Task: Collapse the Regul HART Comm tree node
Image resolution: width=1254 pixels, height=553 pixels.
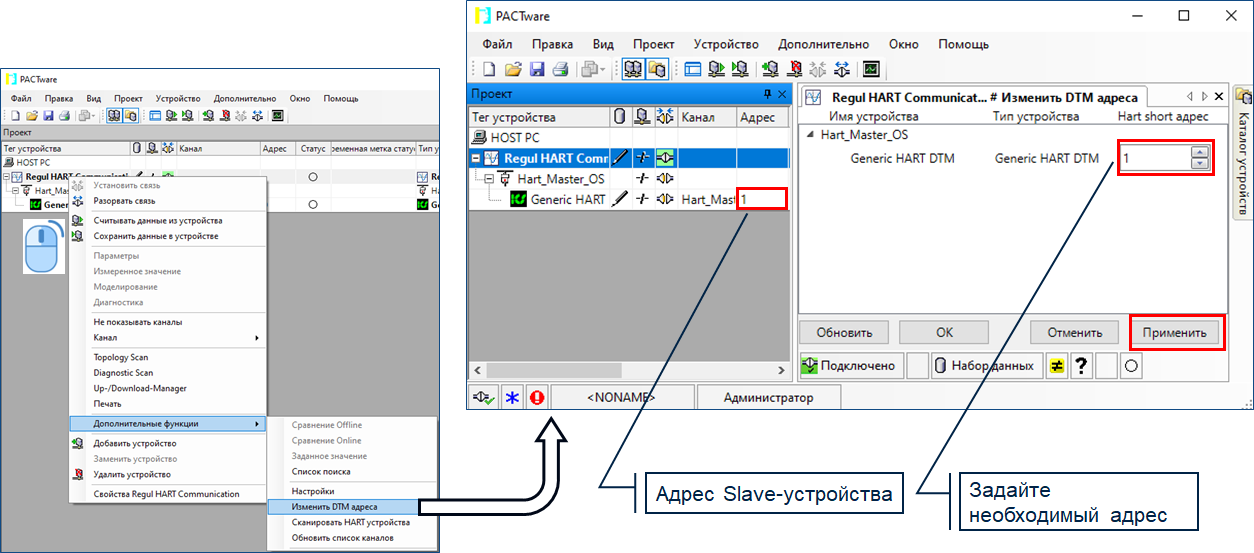Action: (x=477, y=158)
